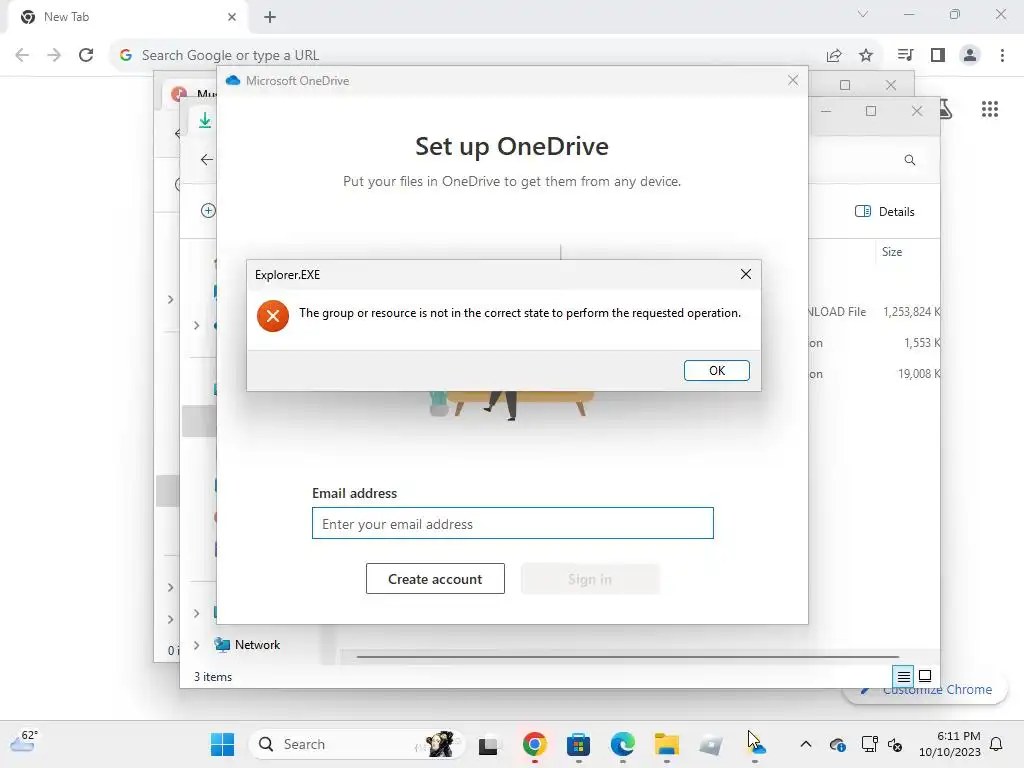Click the taskbar Search box
Viewport: 1024px width, 768px height.
(356, 744)
